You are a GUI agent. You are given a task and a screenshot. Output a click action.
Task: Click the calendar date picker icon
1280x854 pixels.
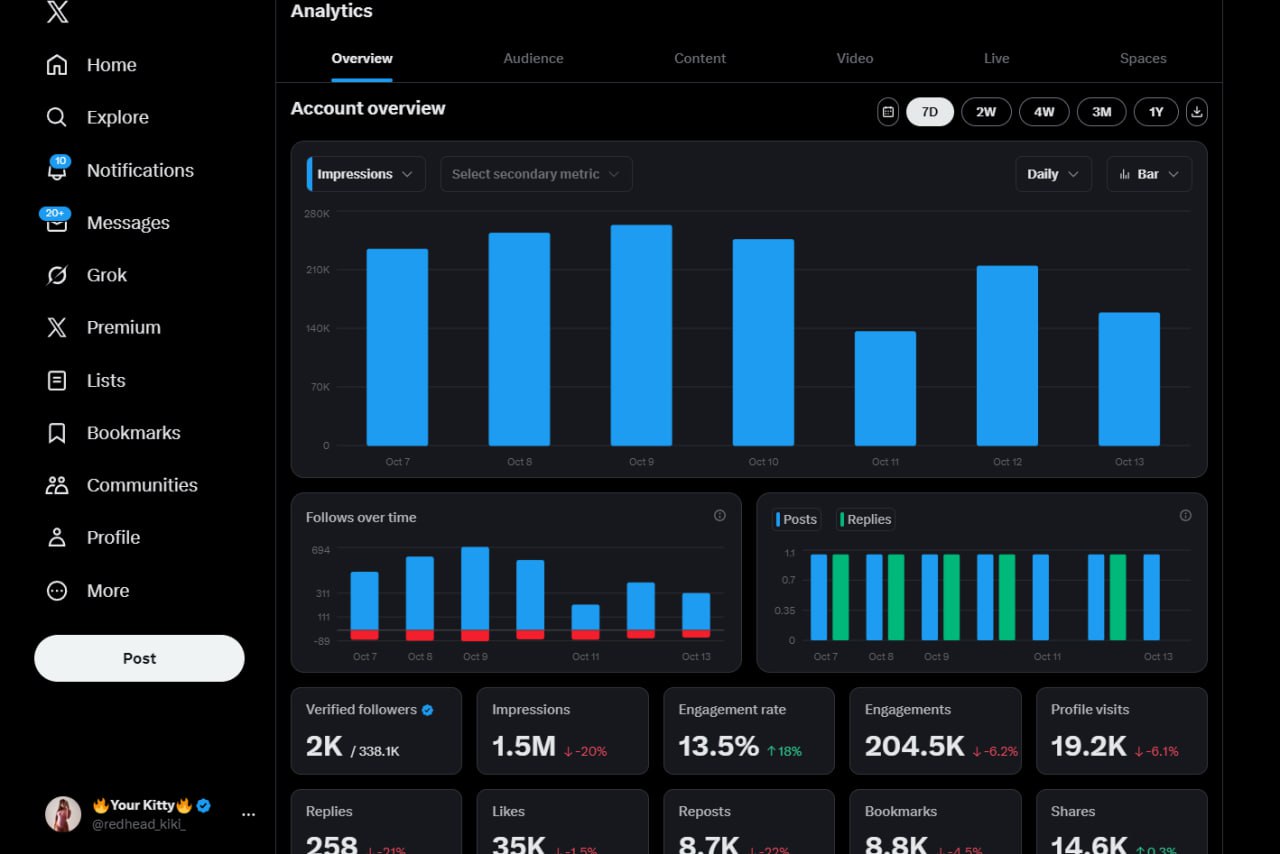point(888,112)
